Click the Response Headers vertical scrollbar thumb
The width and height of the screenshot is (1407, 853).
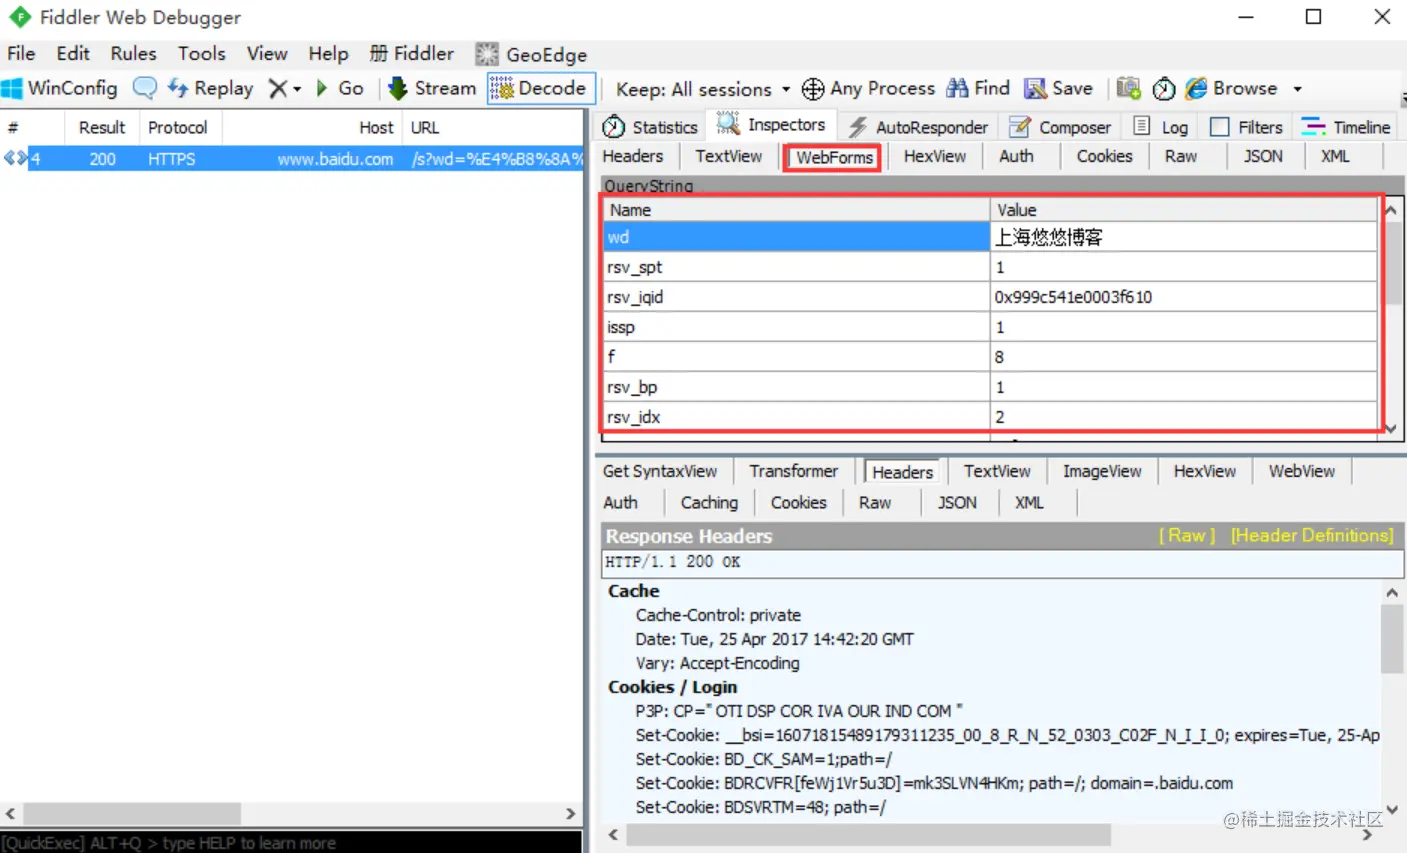point(1391,639)
